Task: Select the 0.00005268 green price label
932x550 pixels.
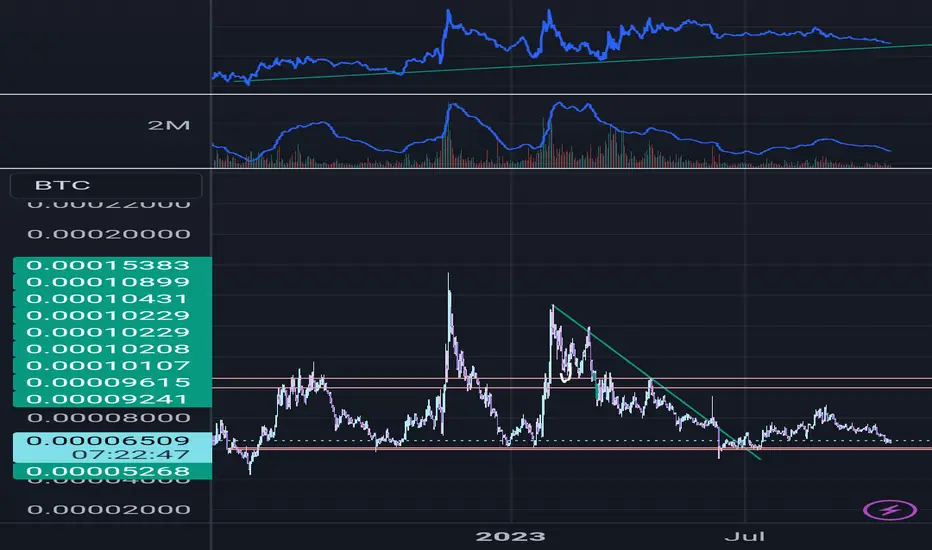Action: [x=112, y=472]
